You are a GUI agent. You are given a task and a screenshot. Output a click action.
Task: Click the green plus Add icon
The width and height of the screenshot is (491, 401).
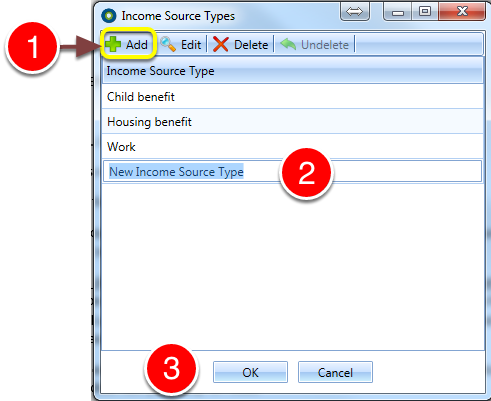(113, 44)
